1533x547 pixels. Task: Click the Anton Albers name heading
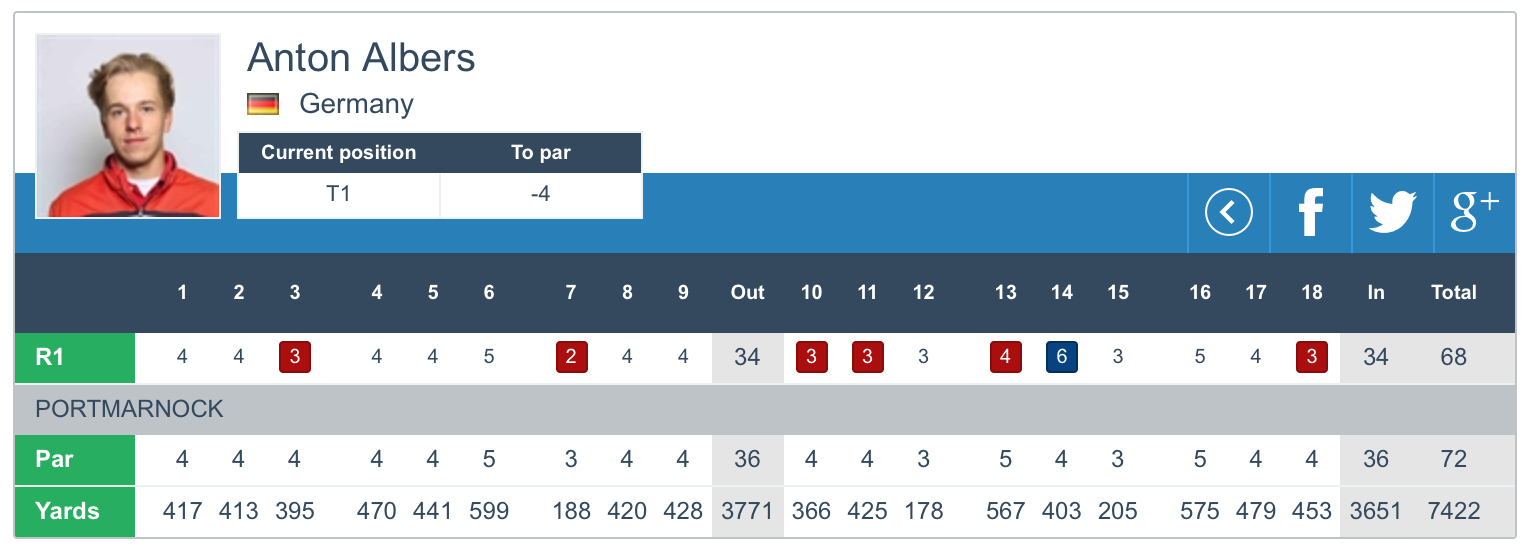pyautogui.click(x=361, y=58)
